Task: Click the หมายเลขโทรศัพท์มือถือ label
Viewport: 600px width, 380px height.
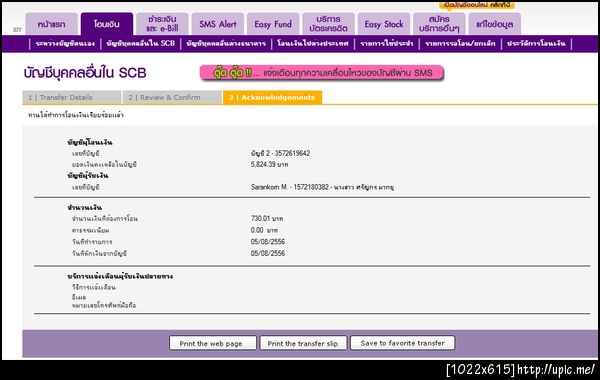Action: (104, 305)
